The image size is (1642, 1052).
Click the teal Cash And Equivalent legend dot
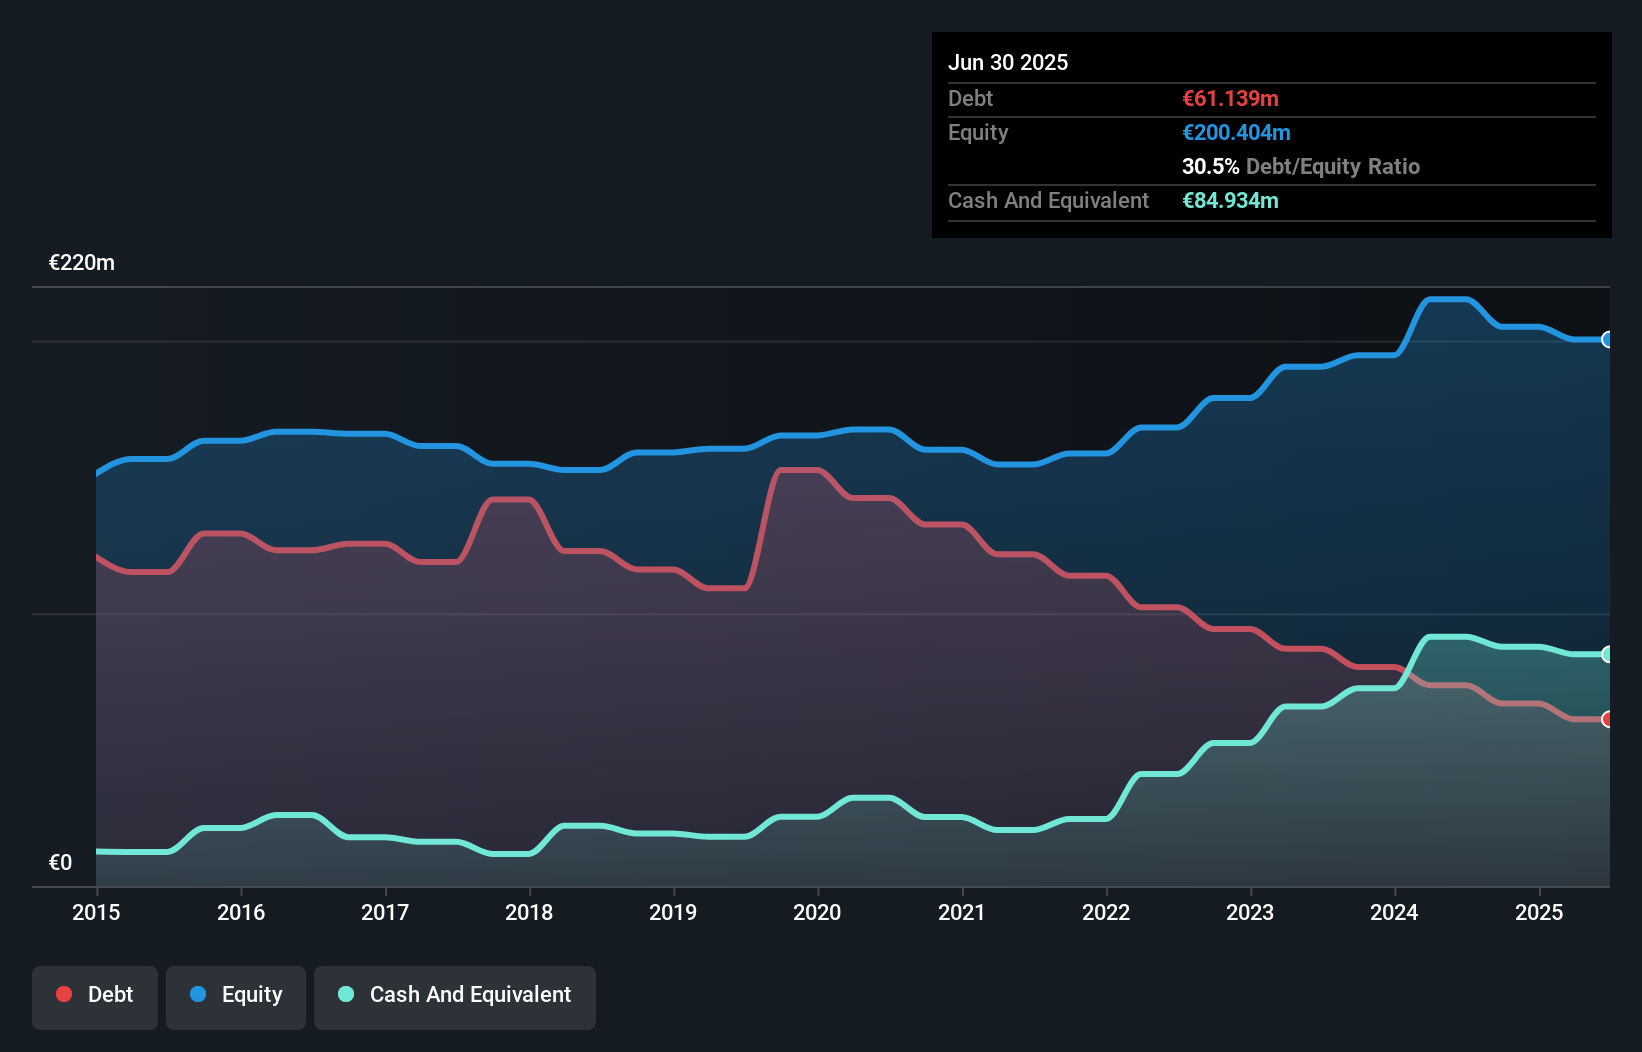(346, 994)
